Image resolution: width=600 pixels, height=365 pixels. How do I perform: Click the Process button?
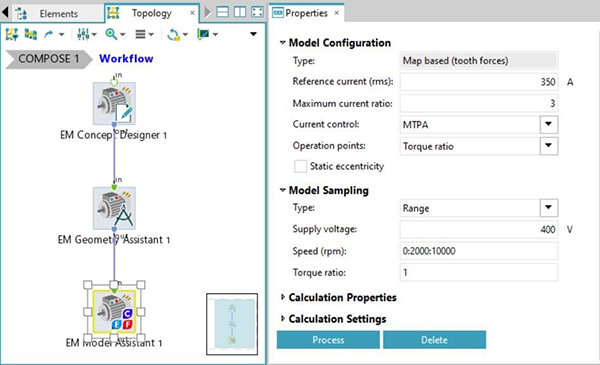pyautogui.click(x=328, y=340)
